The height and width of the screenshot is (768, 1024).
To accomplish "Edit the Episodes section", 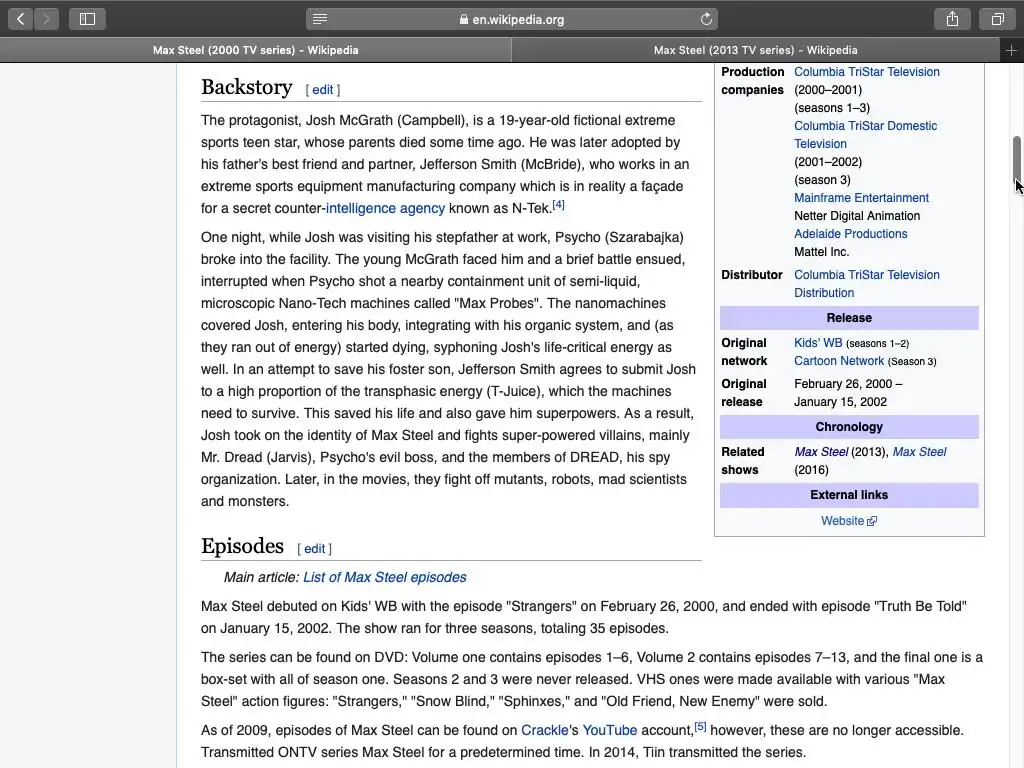I will 314,549.
